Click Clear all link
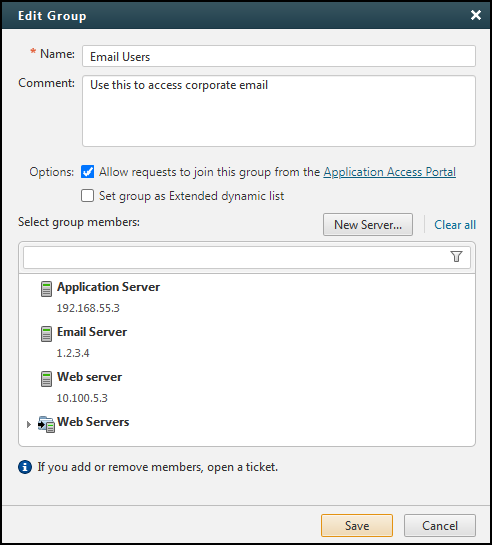 pyautogui.click(x=455, y=225)
